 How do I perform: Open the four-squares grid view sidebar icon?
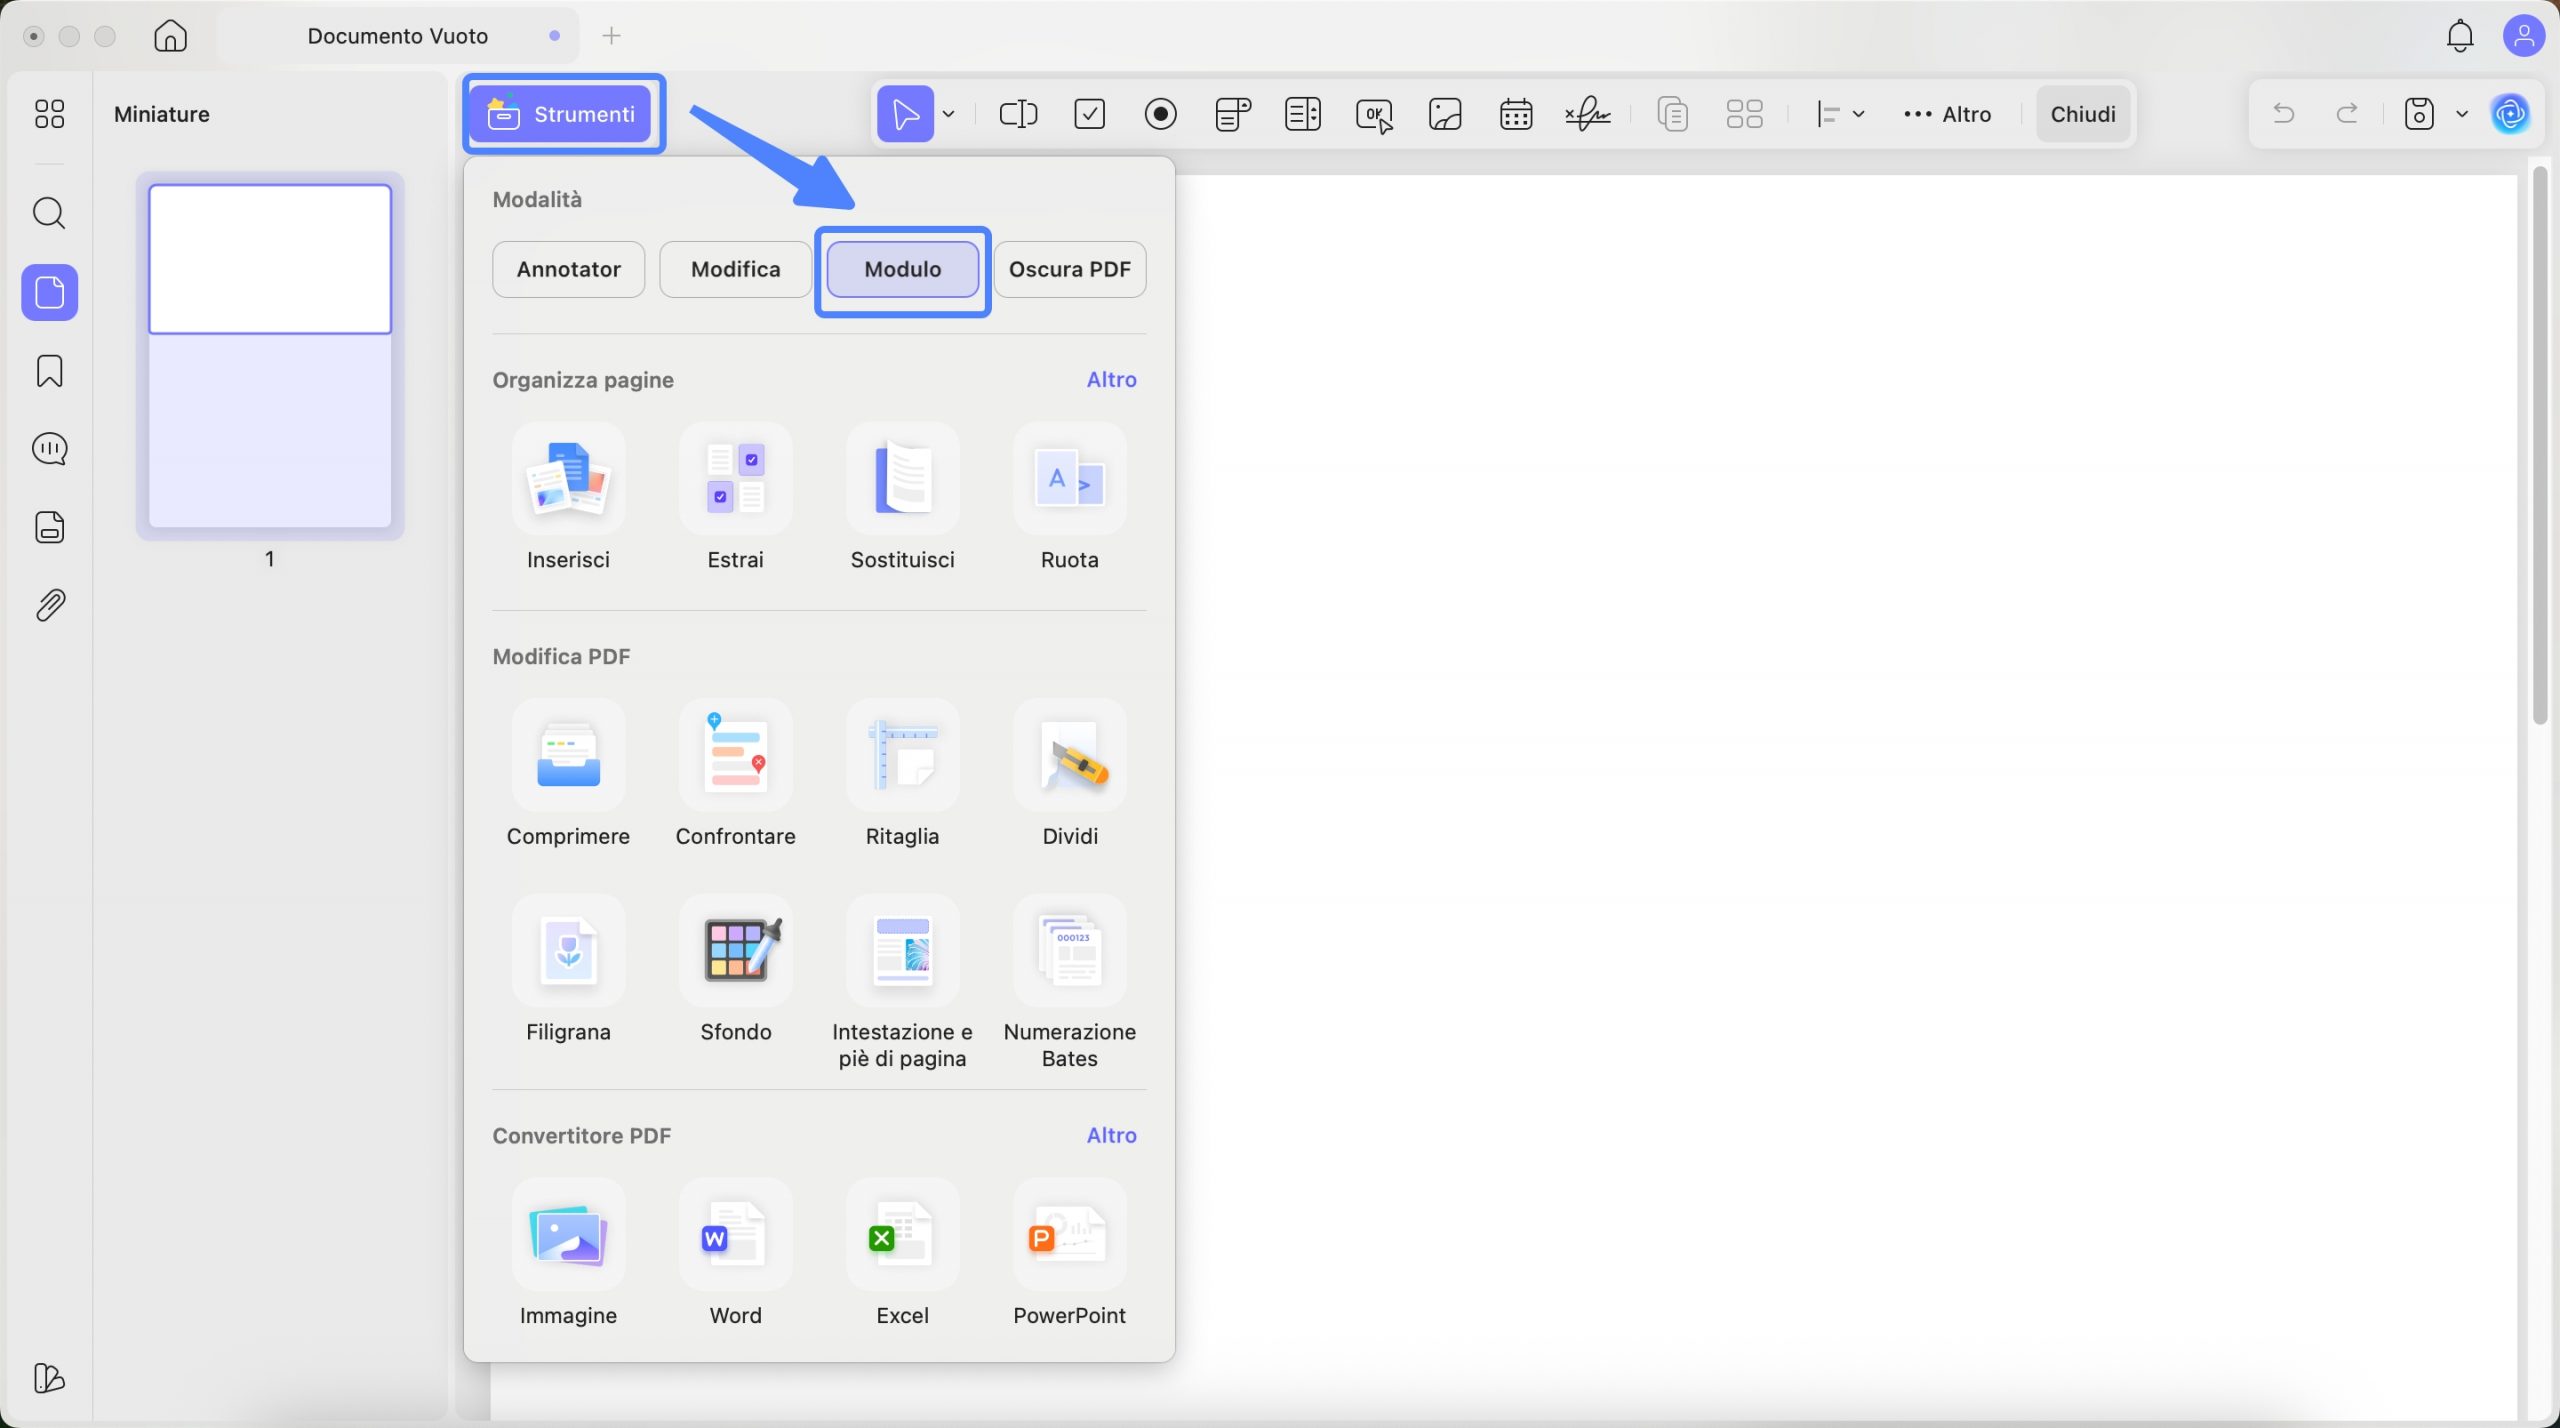tap(49, 114)
